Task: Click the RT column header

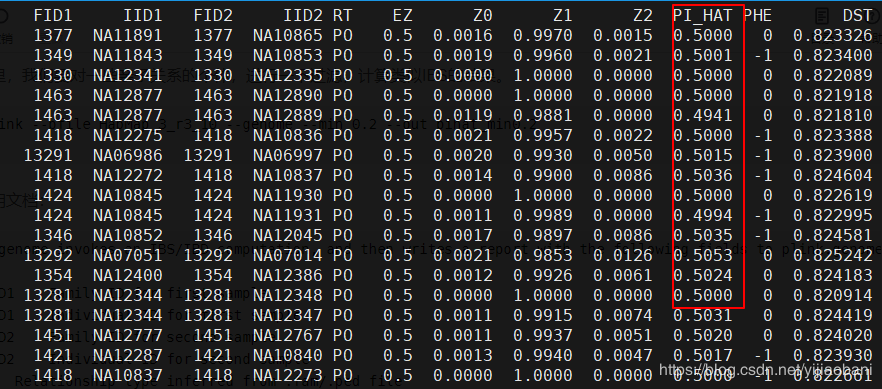Action: pyautogui.click(x=343, y=16)
